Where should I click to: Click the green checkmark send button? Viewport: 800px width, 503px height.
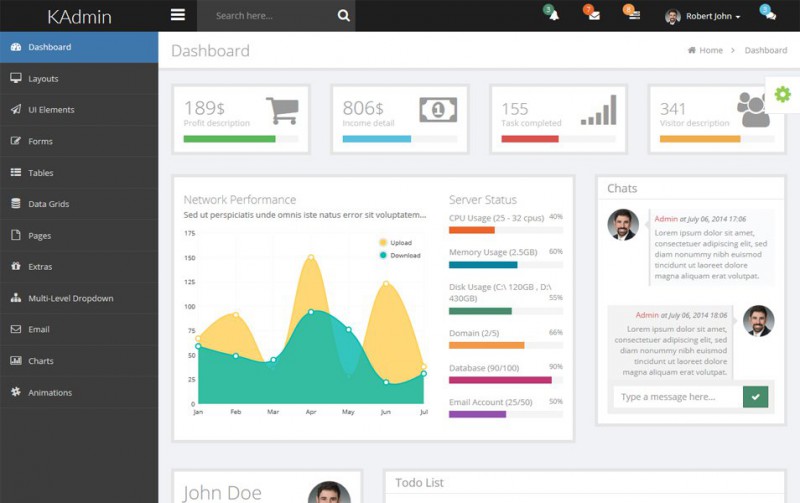pyautogui.click(x=756, y=397)
